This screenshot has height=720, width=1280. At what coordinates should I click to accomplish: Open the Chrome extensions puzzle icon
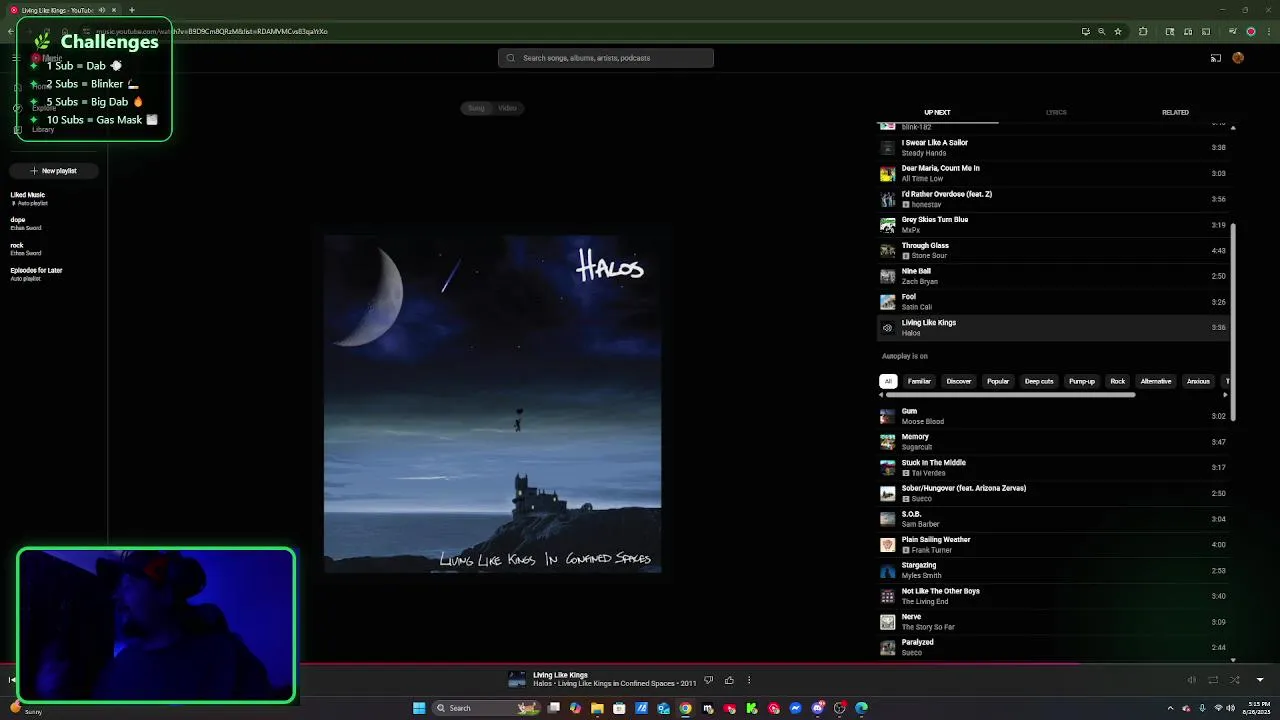(1143, 31)
